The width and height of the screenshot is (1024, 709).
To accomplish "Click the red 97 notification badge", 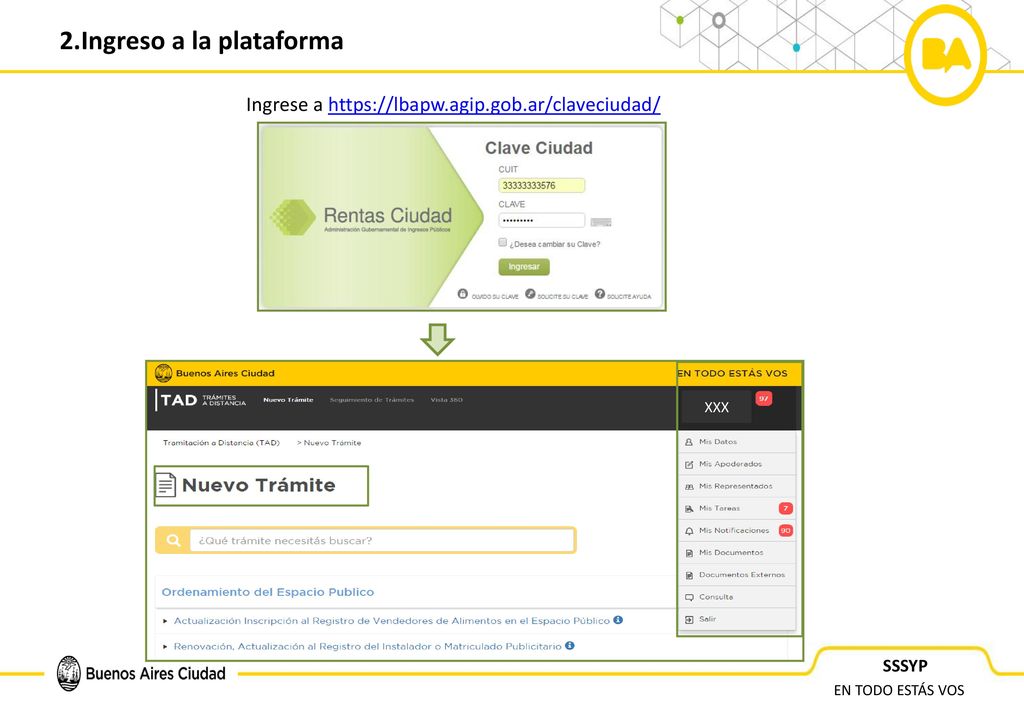I will tap(763, 398).
